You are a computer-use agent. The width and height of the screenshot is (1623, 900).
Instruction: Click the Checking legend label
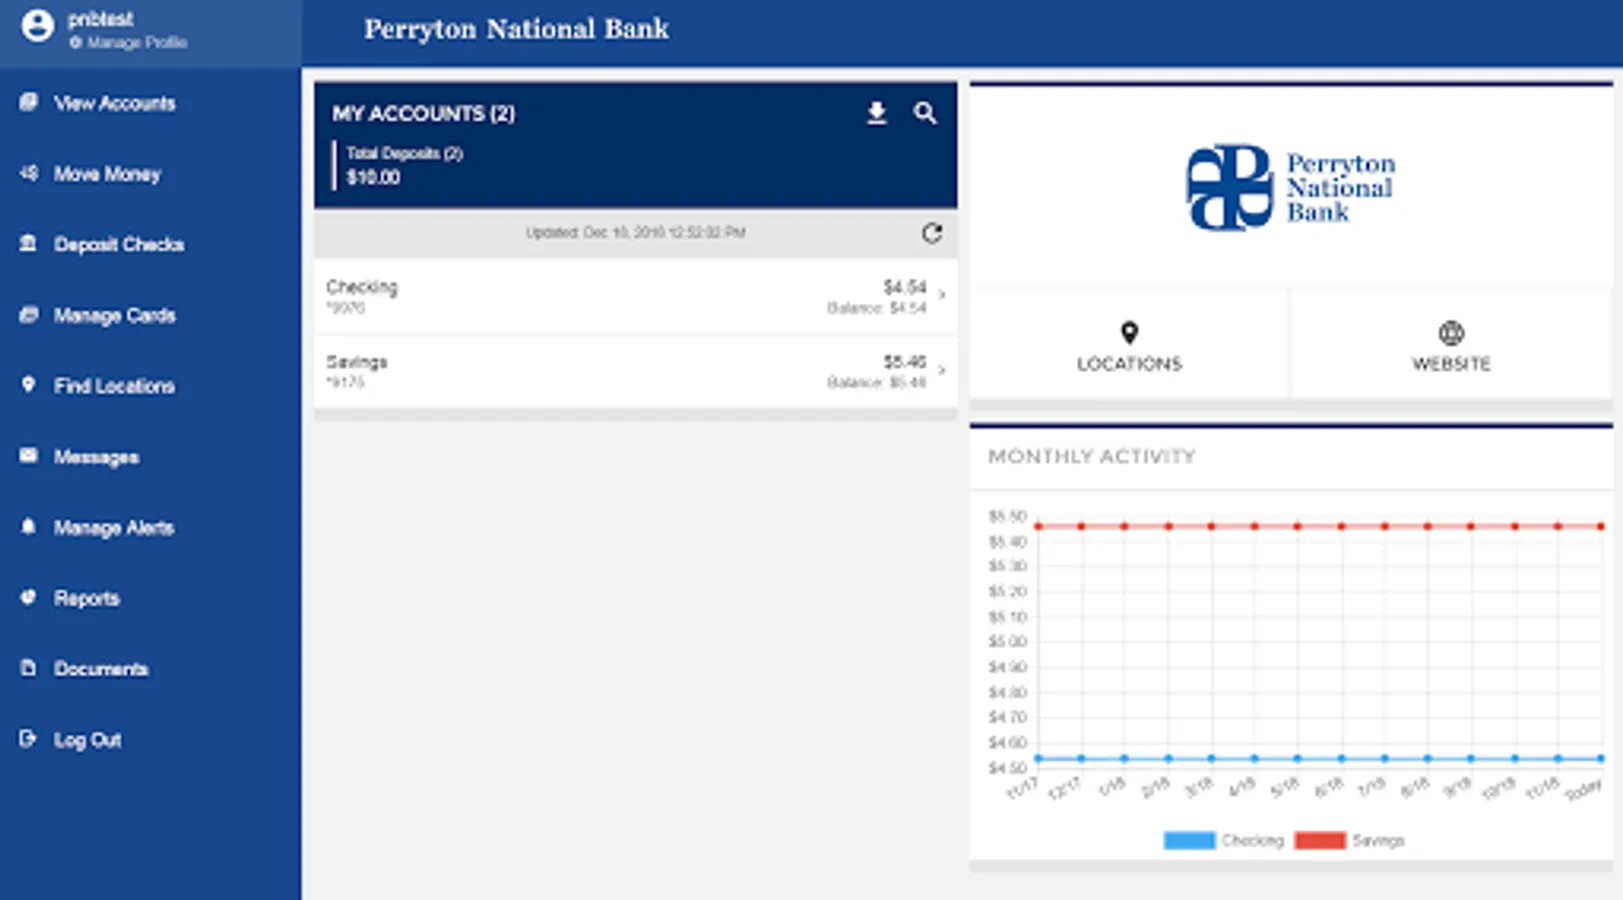1252,840
